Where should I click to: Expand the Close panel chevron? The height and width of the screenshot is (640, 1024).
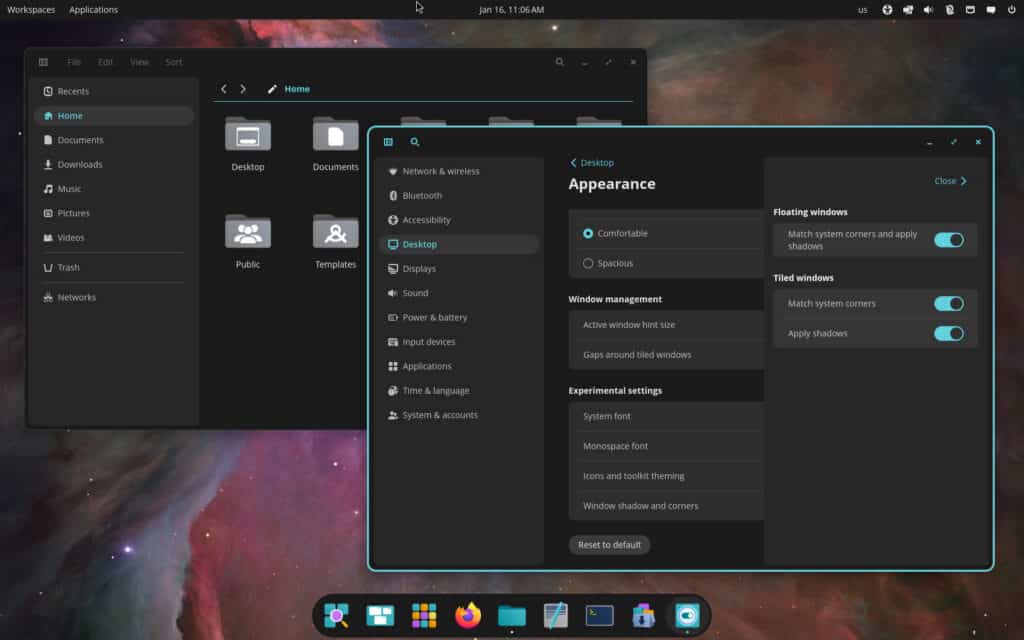(x=952, y=181)
